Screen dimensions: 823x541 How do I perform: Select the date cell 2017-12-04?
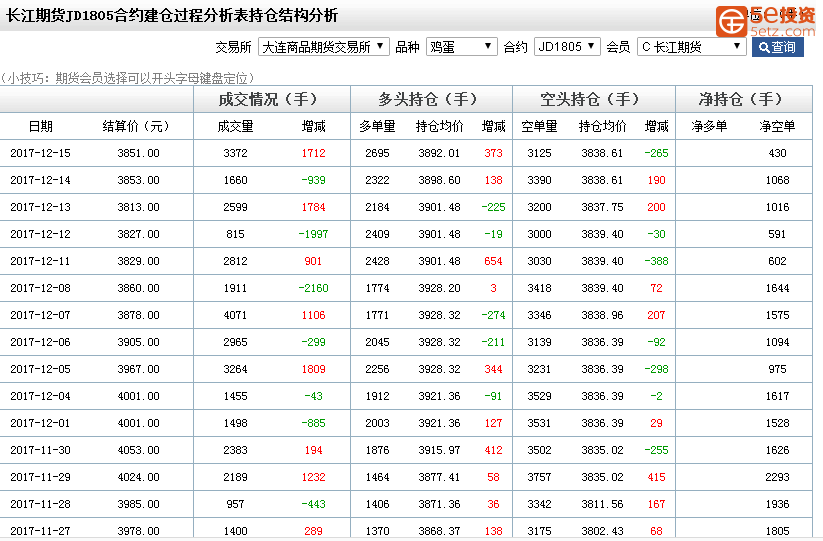point(40,396)
